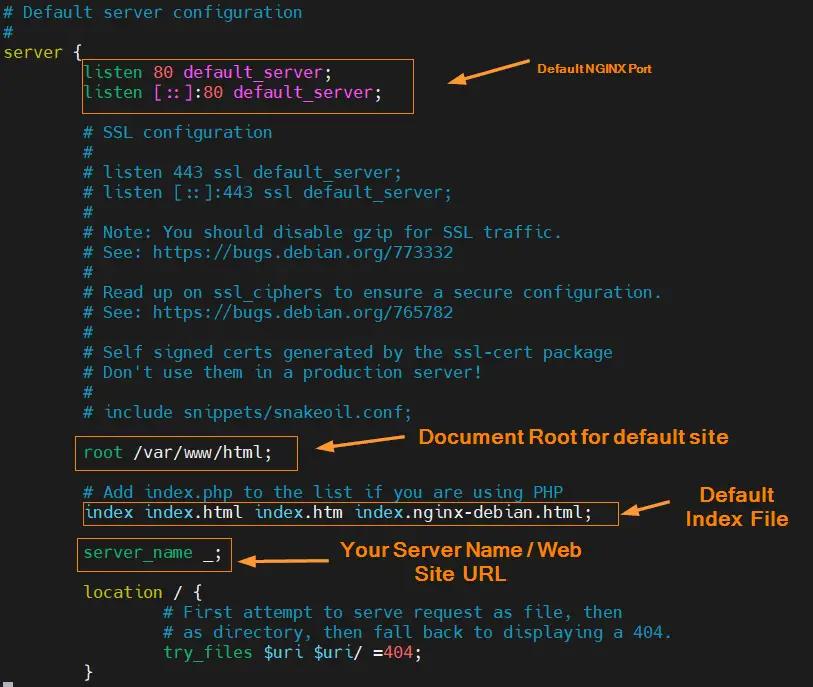Screen dimensions: 813x687
Task: Click the 'Read up on ssl_ciphers' comment
Action: pyautogui.click(x=372, y=293)
